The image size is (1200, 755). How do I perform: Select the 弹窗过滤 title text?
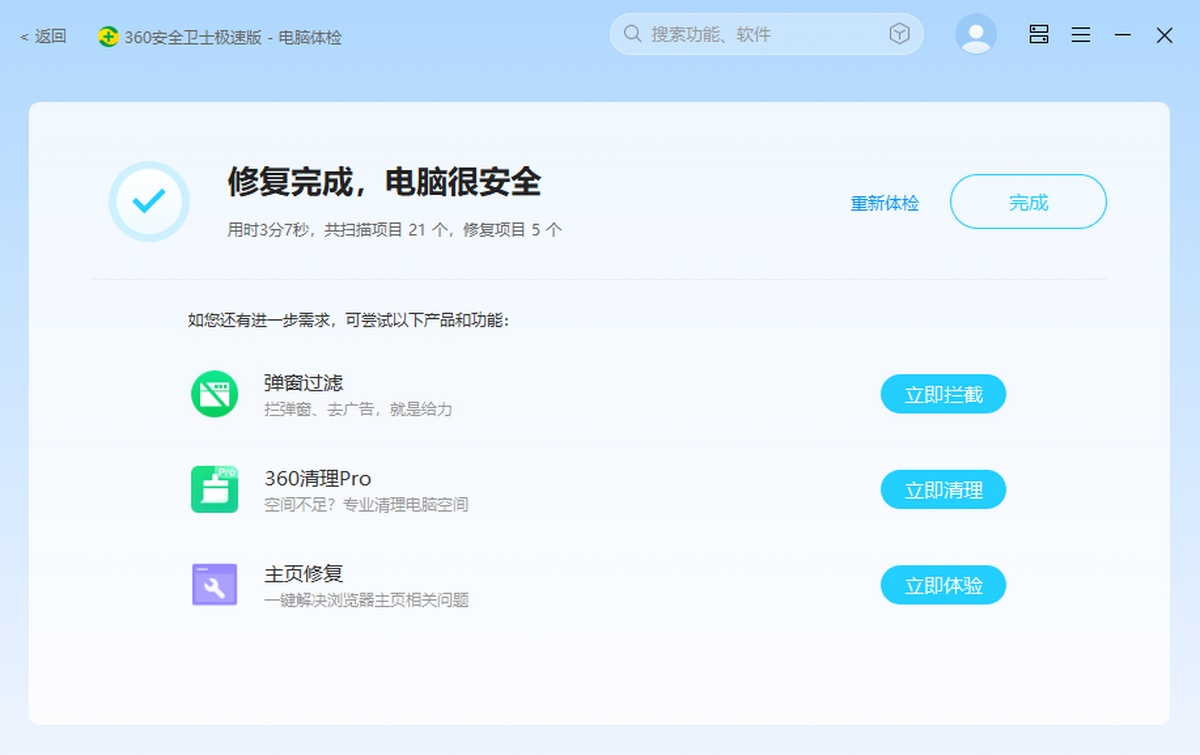tap(304, 383)
